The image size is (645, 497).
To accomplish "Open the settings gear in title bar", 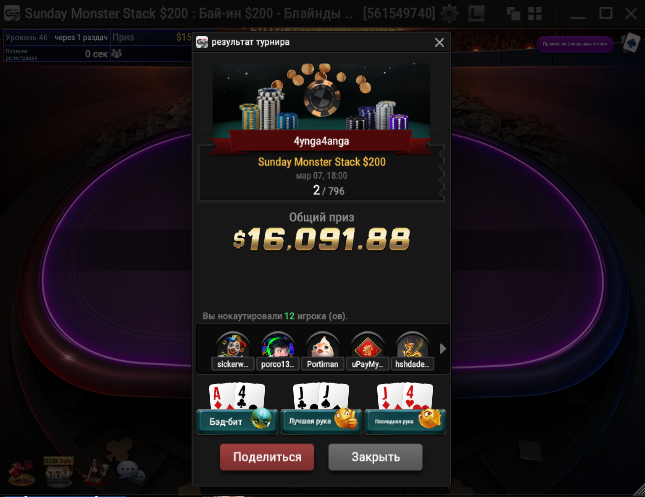I will [449, 14].
